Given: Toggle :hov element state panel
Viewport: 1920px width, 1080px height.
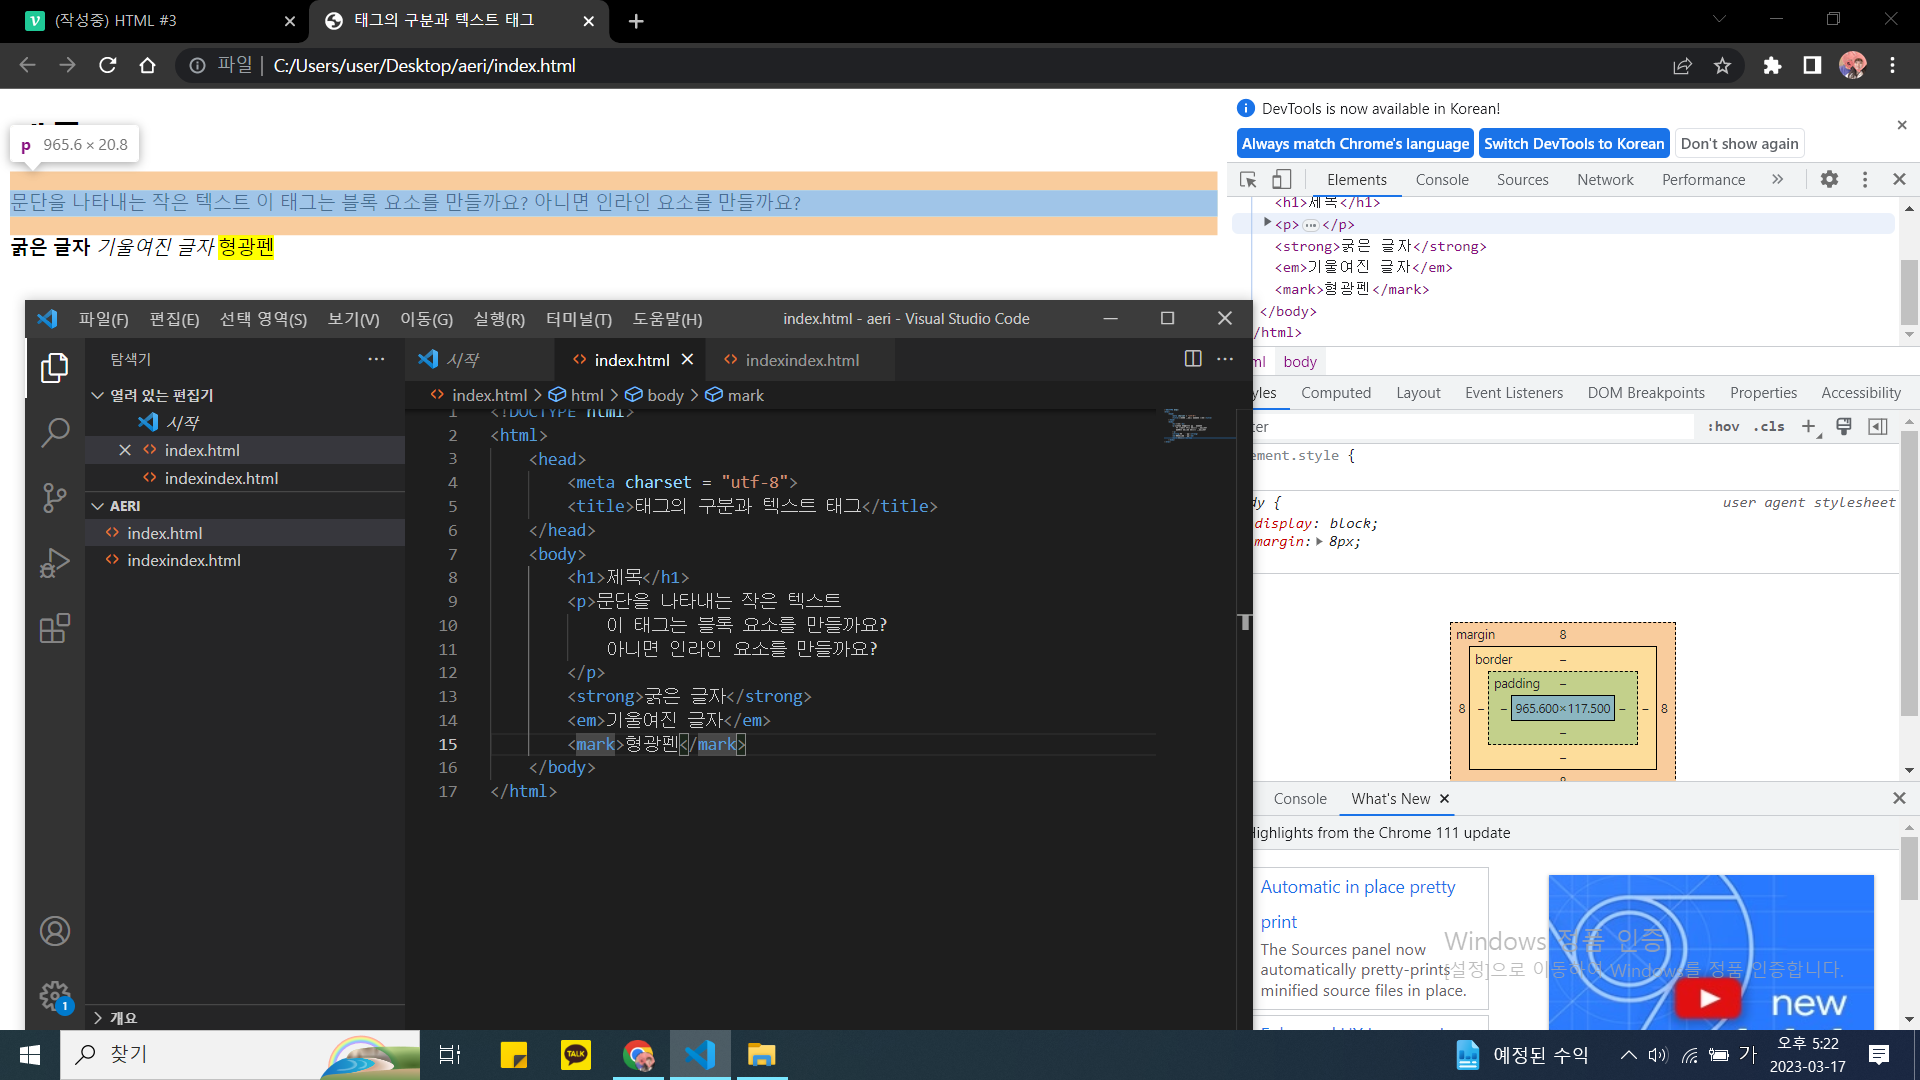Looking at the screenshot, I should pyautogui.click(x=1723, y=427).
